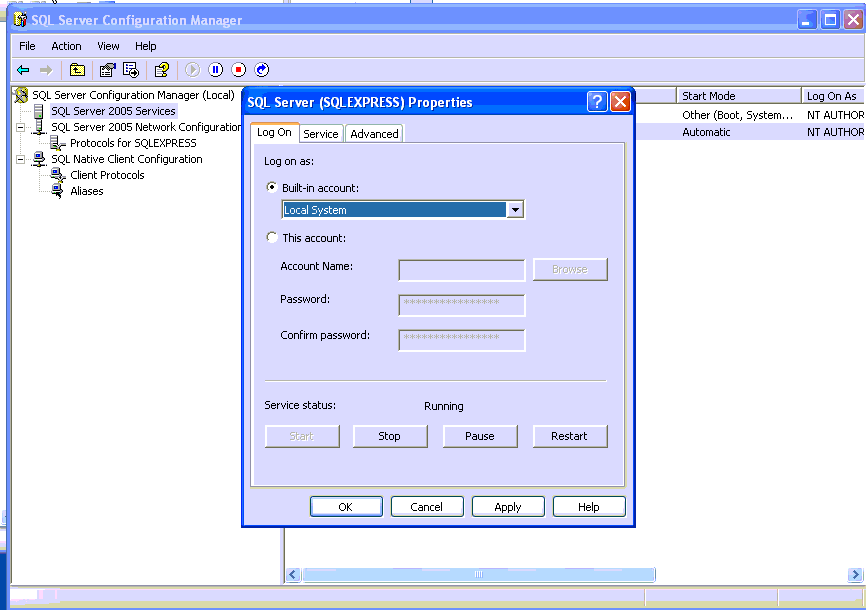
Task: Open Properties from the toolbar icon
Action: [107, 70]
